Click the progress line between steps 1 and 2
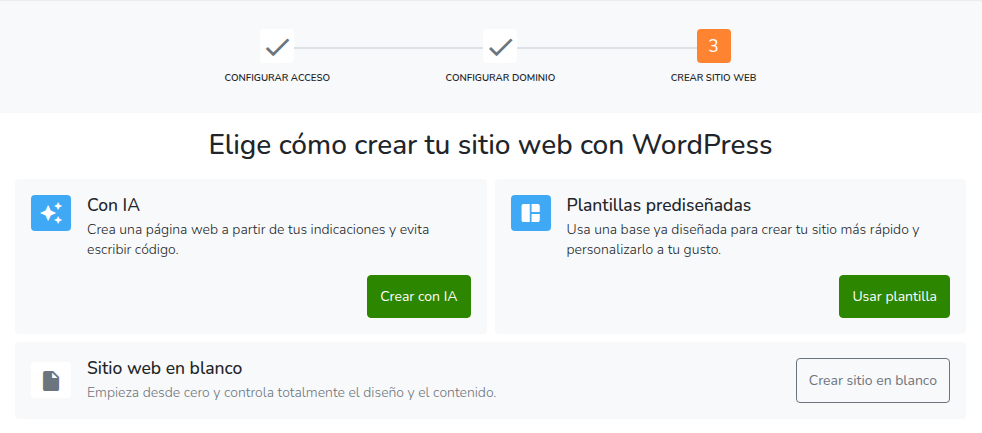This screenshot has width=982, height=433. tap(388, 47)
